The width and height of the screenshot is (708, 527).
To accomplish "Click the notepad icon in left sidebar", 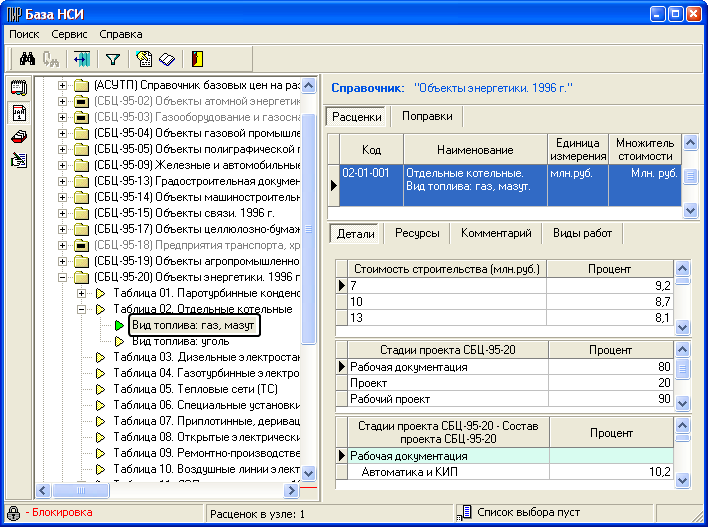I will (18, 88).
